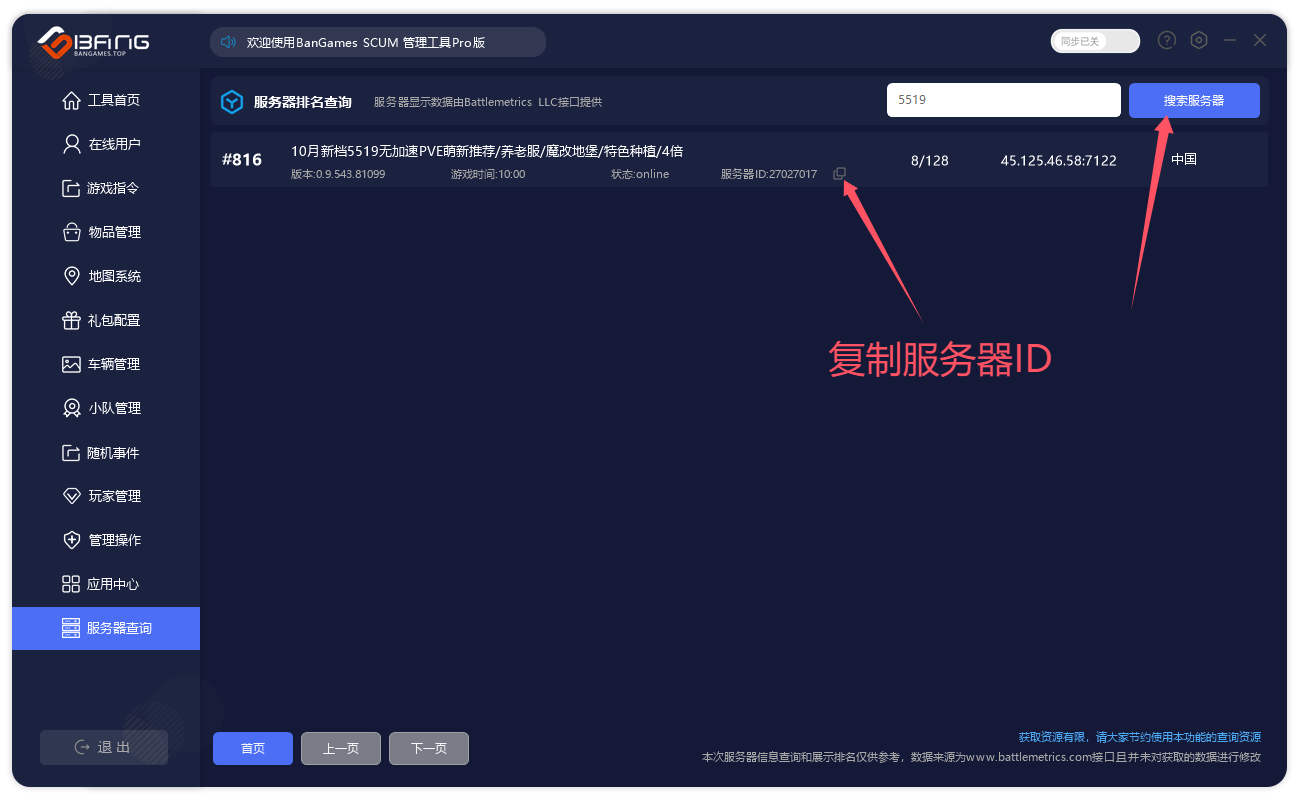Screen dimensions: 1300x800
Task: Open settings hexagon icon in title bar
Action: (x=1199, y=41)
